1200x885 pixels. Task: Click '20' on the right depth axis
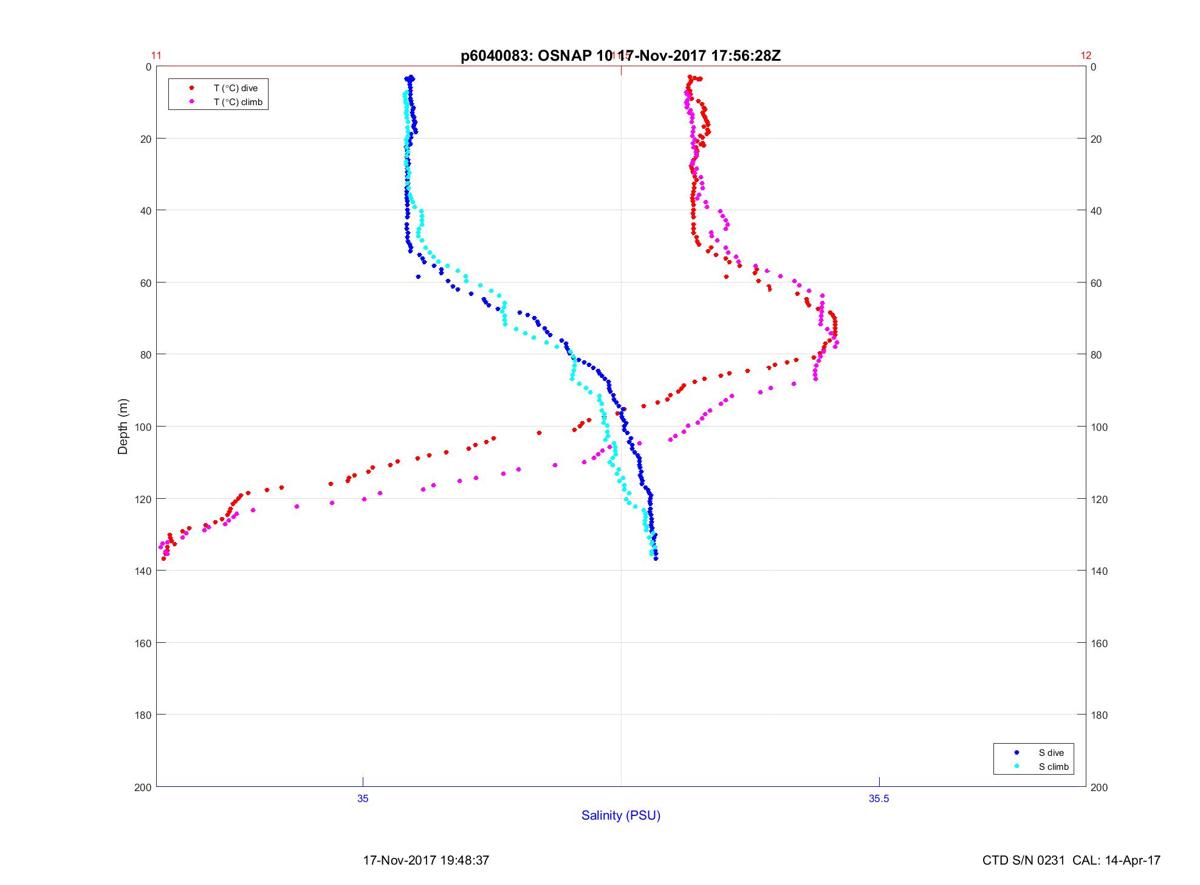point(1096,139)
